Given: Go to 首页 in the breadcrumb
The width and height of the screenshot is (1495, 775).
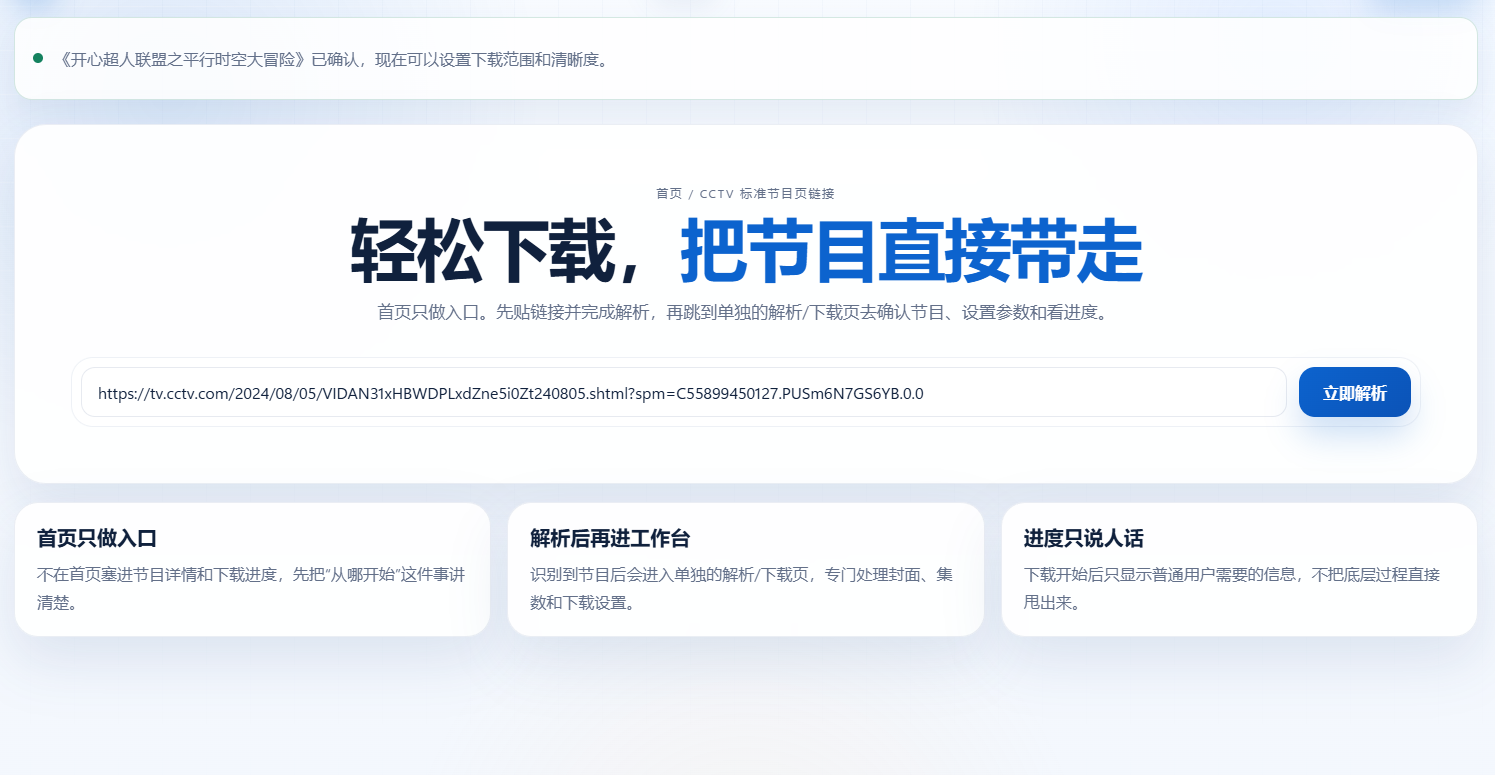Looking at the screenshot, I should pos(668,194).
